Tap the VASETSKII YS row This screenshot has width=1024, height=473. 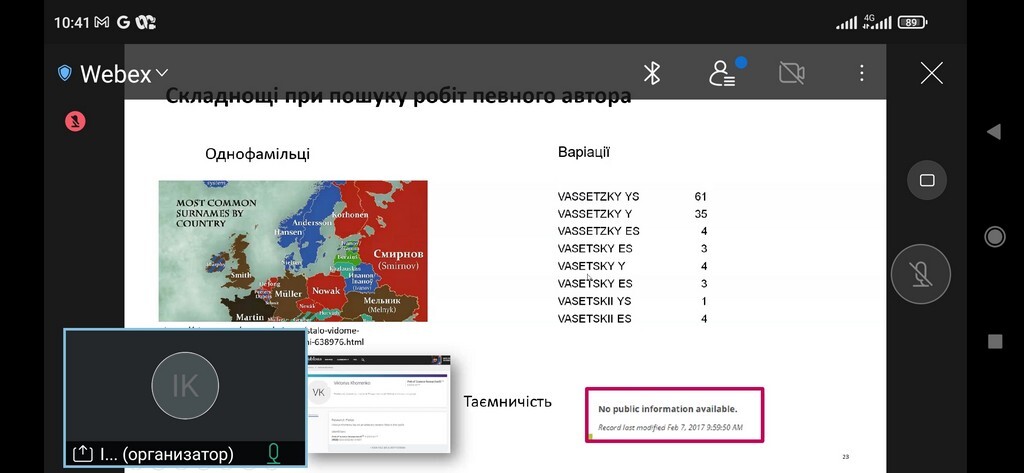point(632,301)
